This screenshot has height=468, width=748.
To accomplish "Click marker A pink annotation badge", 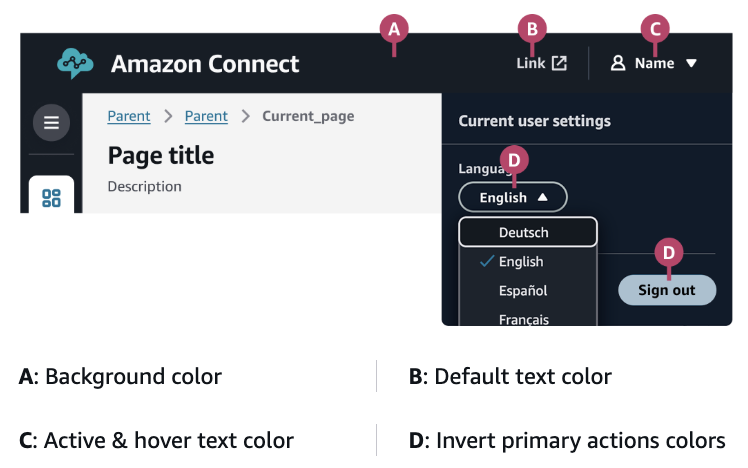I will 394,29.
